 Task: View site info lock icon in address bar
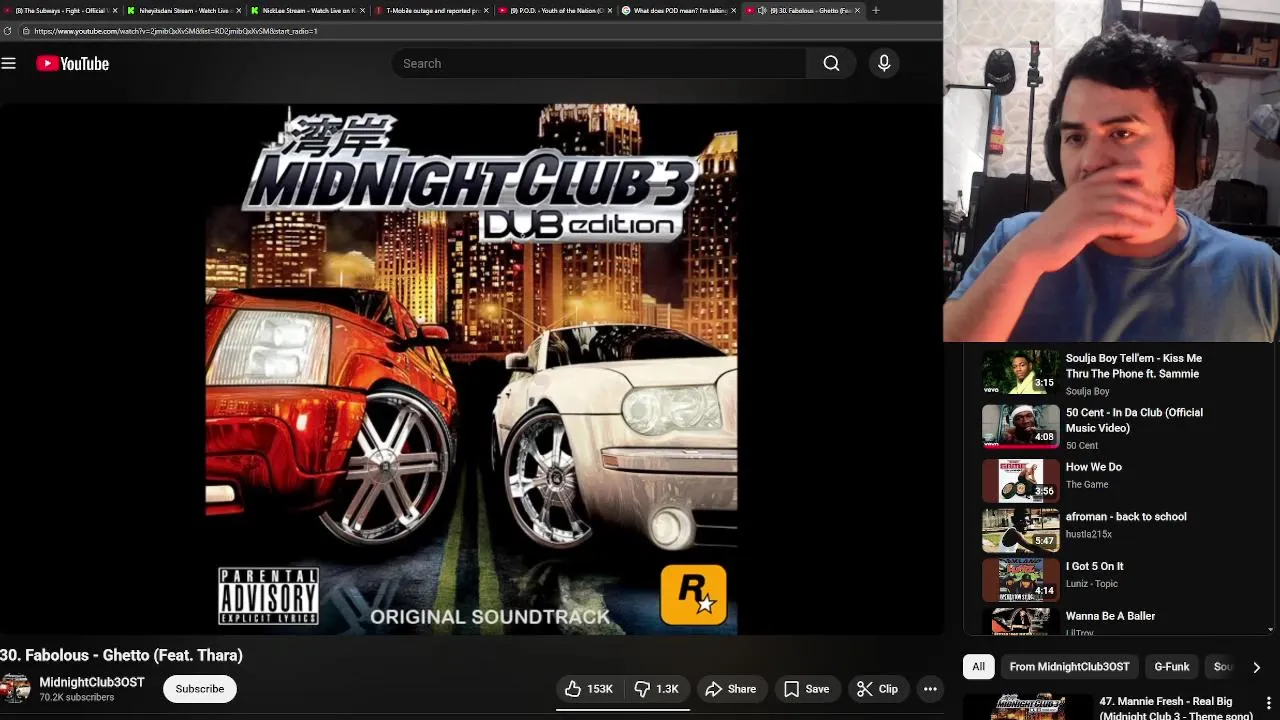[x=26, y=31]
